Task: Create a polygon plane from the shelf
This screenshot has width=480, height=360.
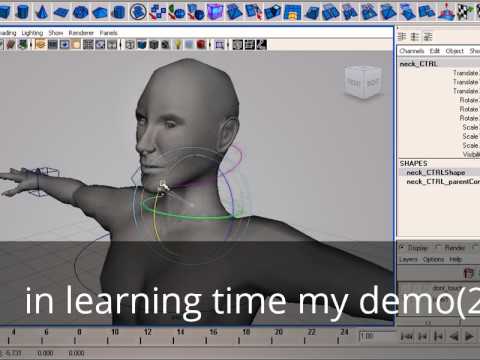Action: [x=61, y=13]
